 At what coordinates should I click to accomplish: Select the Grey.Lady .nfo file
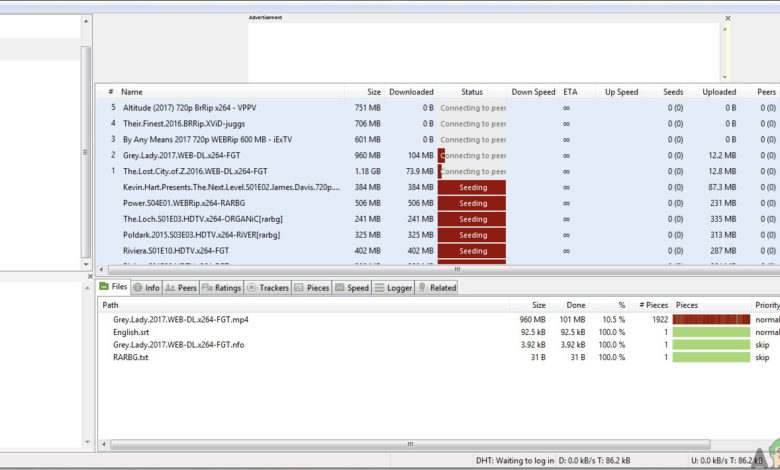coord(179,345)
